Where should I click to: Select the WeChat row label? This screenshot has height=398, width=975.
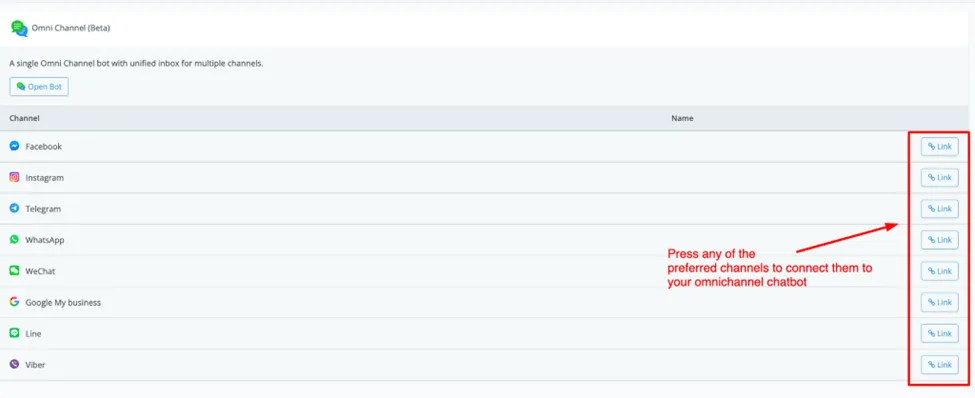[40, 271]
